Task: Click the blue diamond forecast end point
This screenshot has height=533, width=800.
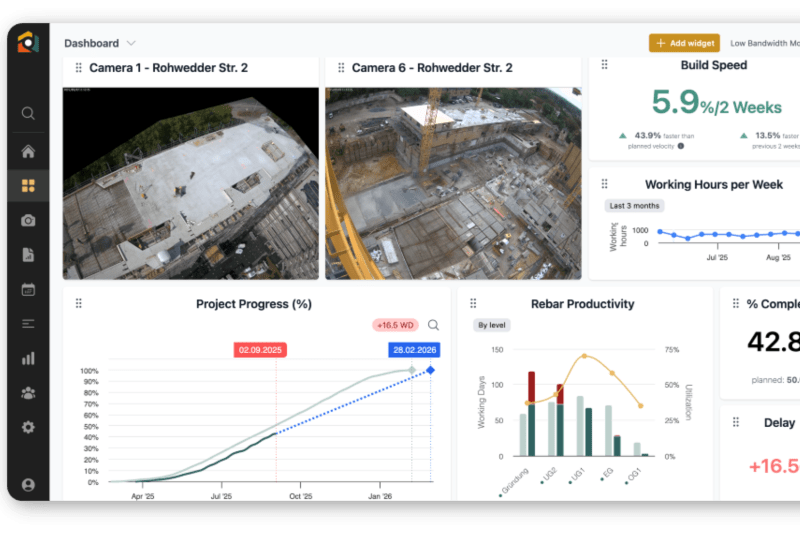Action: (431, 370)
